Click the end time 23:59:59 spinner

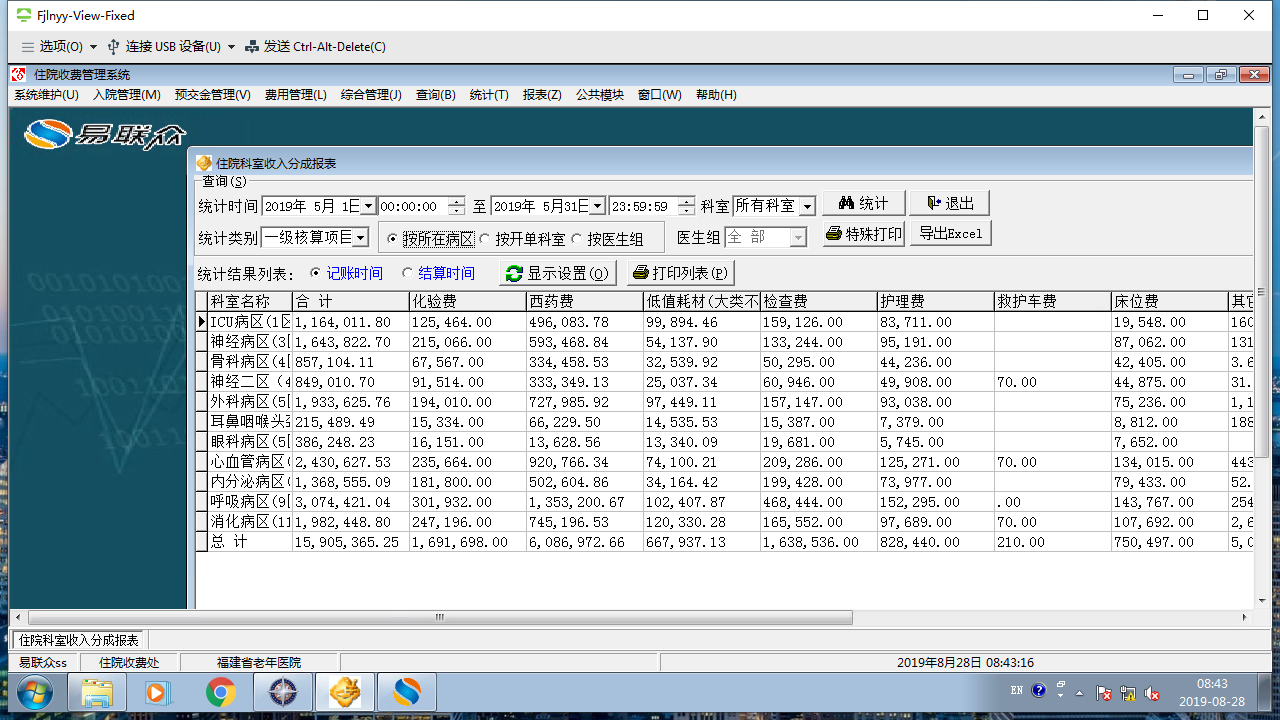(x=686, y=206)
